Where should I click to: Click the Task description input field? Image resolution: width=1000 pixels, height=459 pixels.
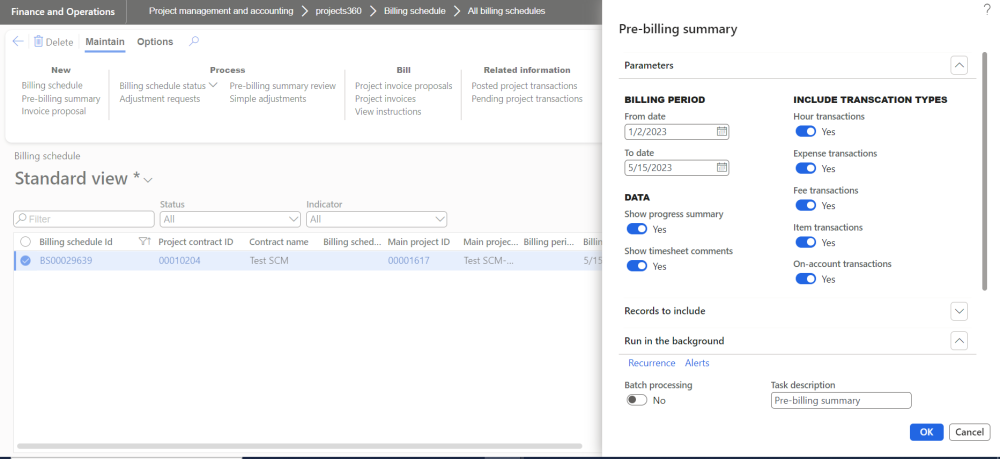point(841,400)
